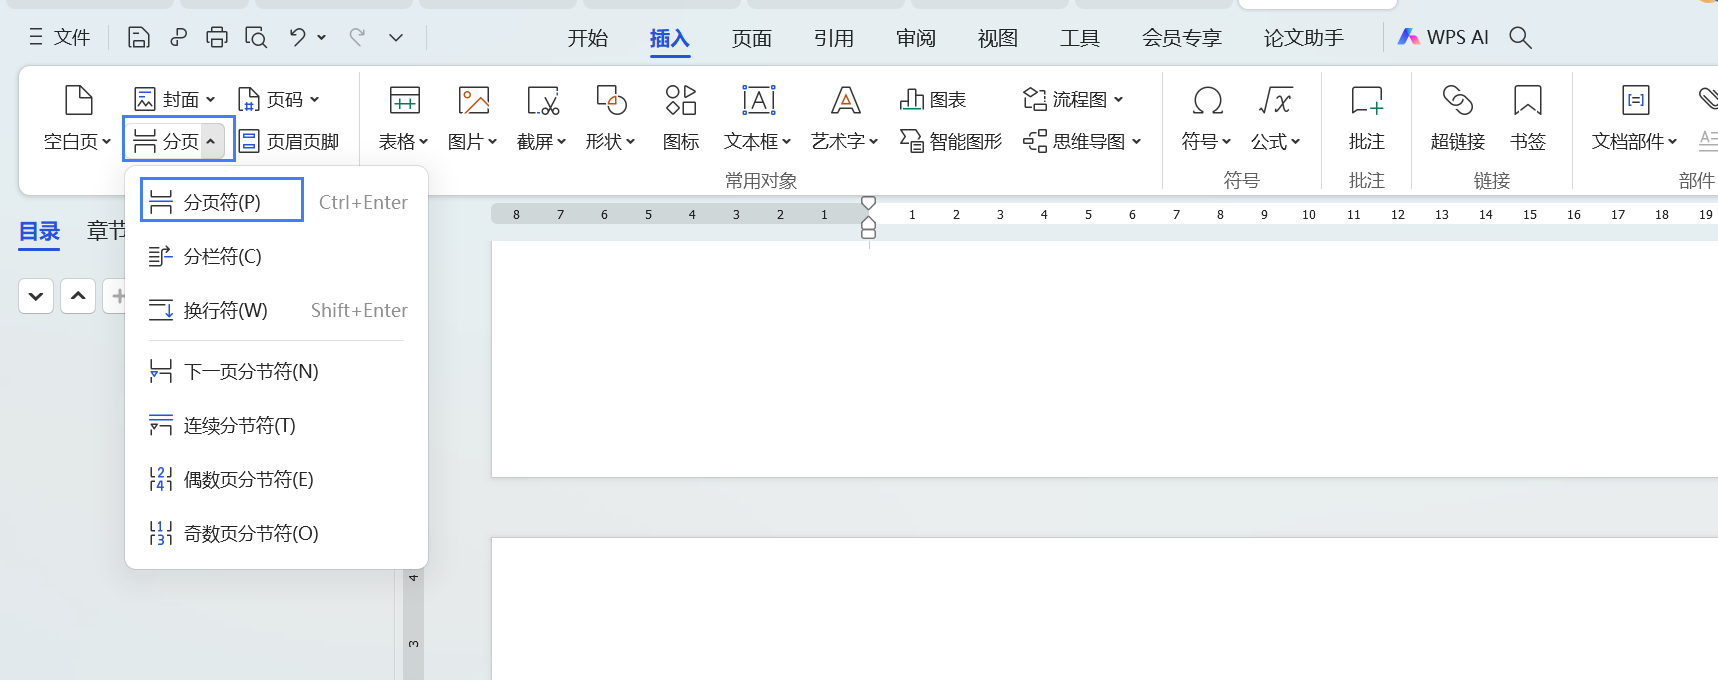Viewport: 1718px width, 680px height.
Task: Switch to the 开始 Home tab
Action: (x=588, y=38)
